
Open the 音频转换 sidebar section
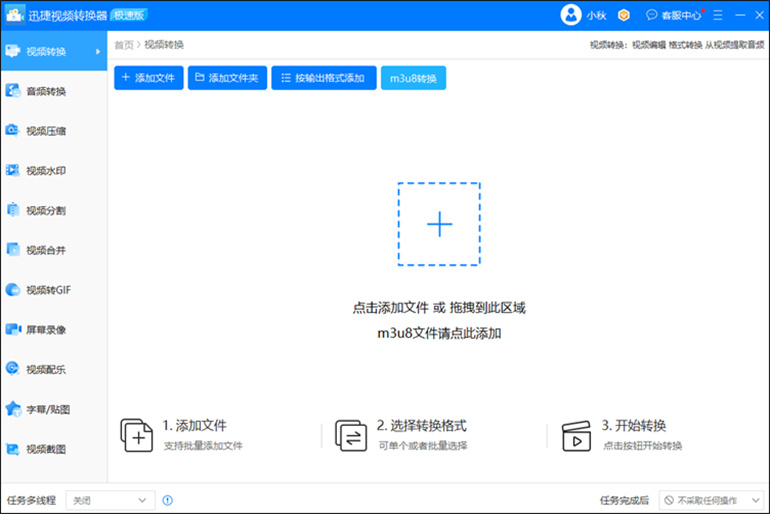[54, 91]
